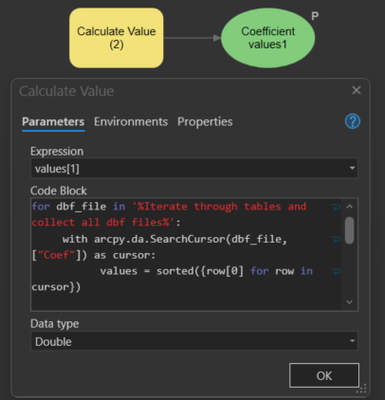The image size is (385, 400).
Task: Click the word-wrap icon beside SearchCursor line
Action: tap(336, 239)
